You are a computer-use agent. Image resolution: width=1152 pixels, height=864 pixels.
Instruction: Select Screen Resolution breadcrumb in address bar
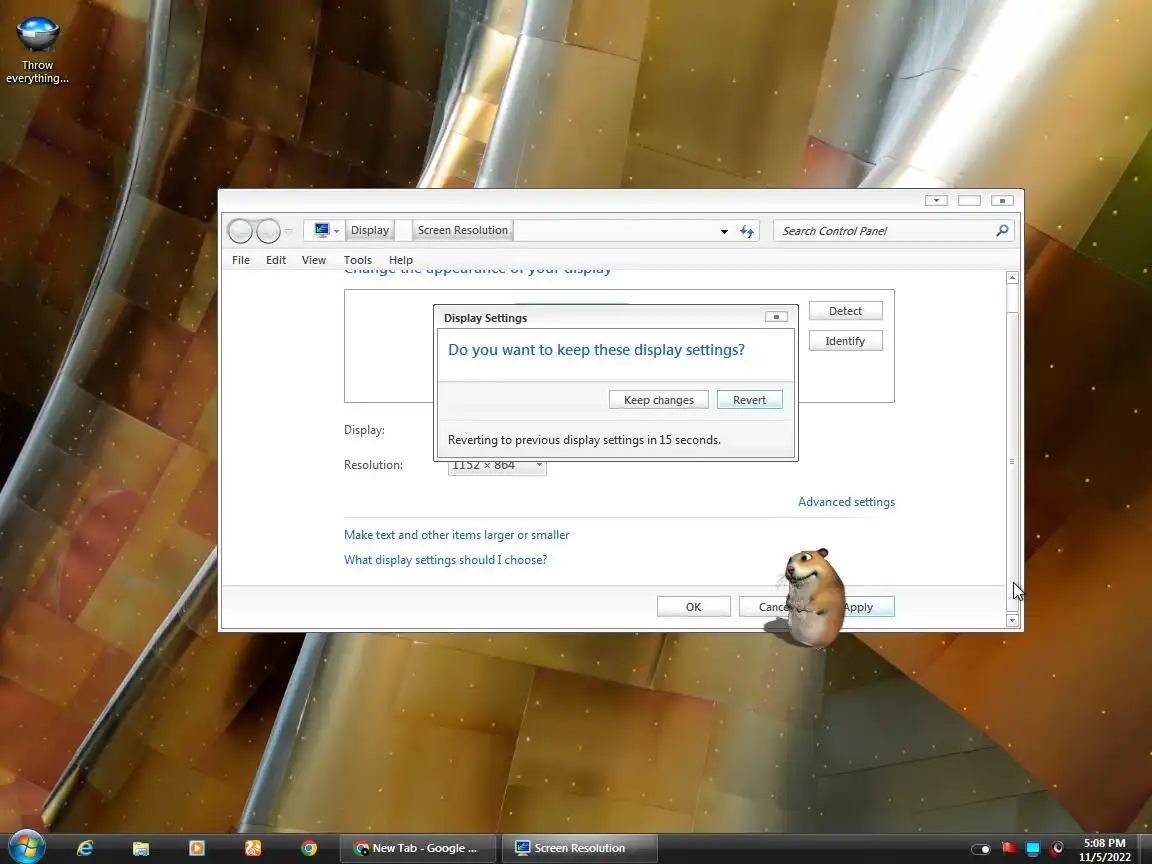(x=463, y=230)
